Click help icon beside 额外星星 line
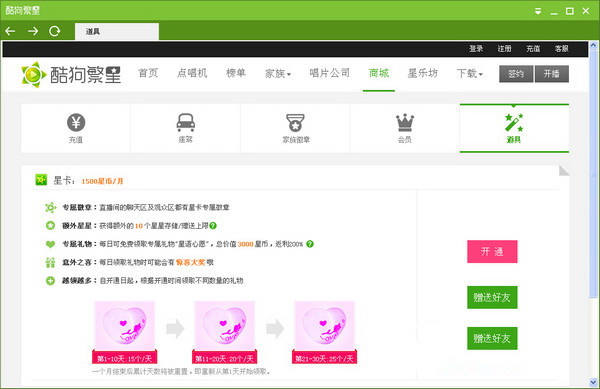 (213, 226)
